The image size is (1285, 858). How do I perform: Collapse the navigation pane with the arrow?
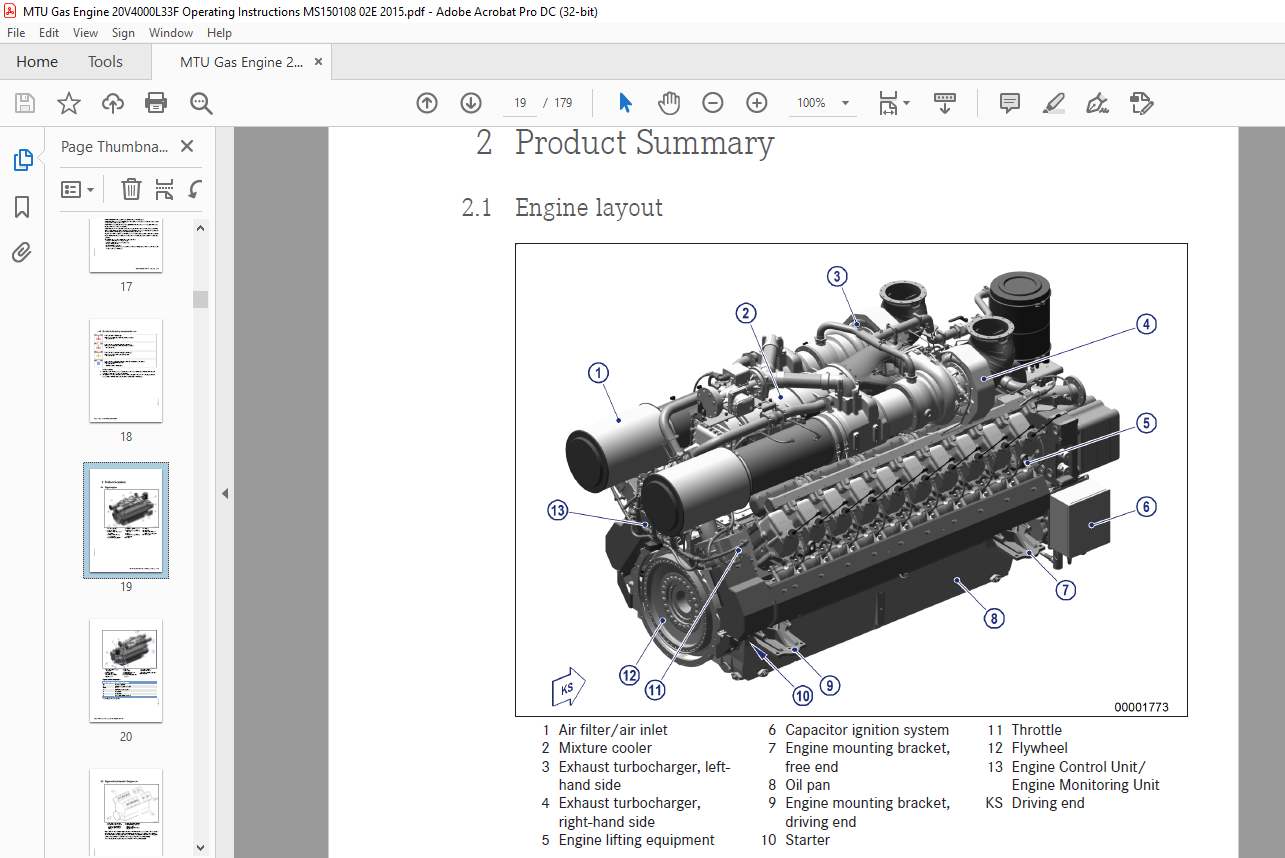[x=225, y=493]
